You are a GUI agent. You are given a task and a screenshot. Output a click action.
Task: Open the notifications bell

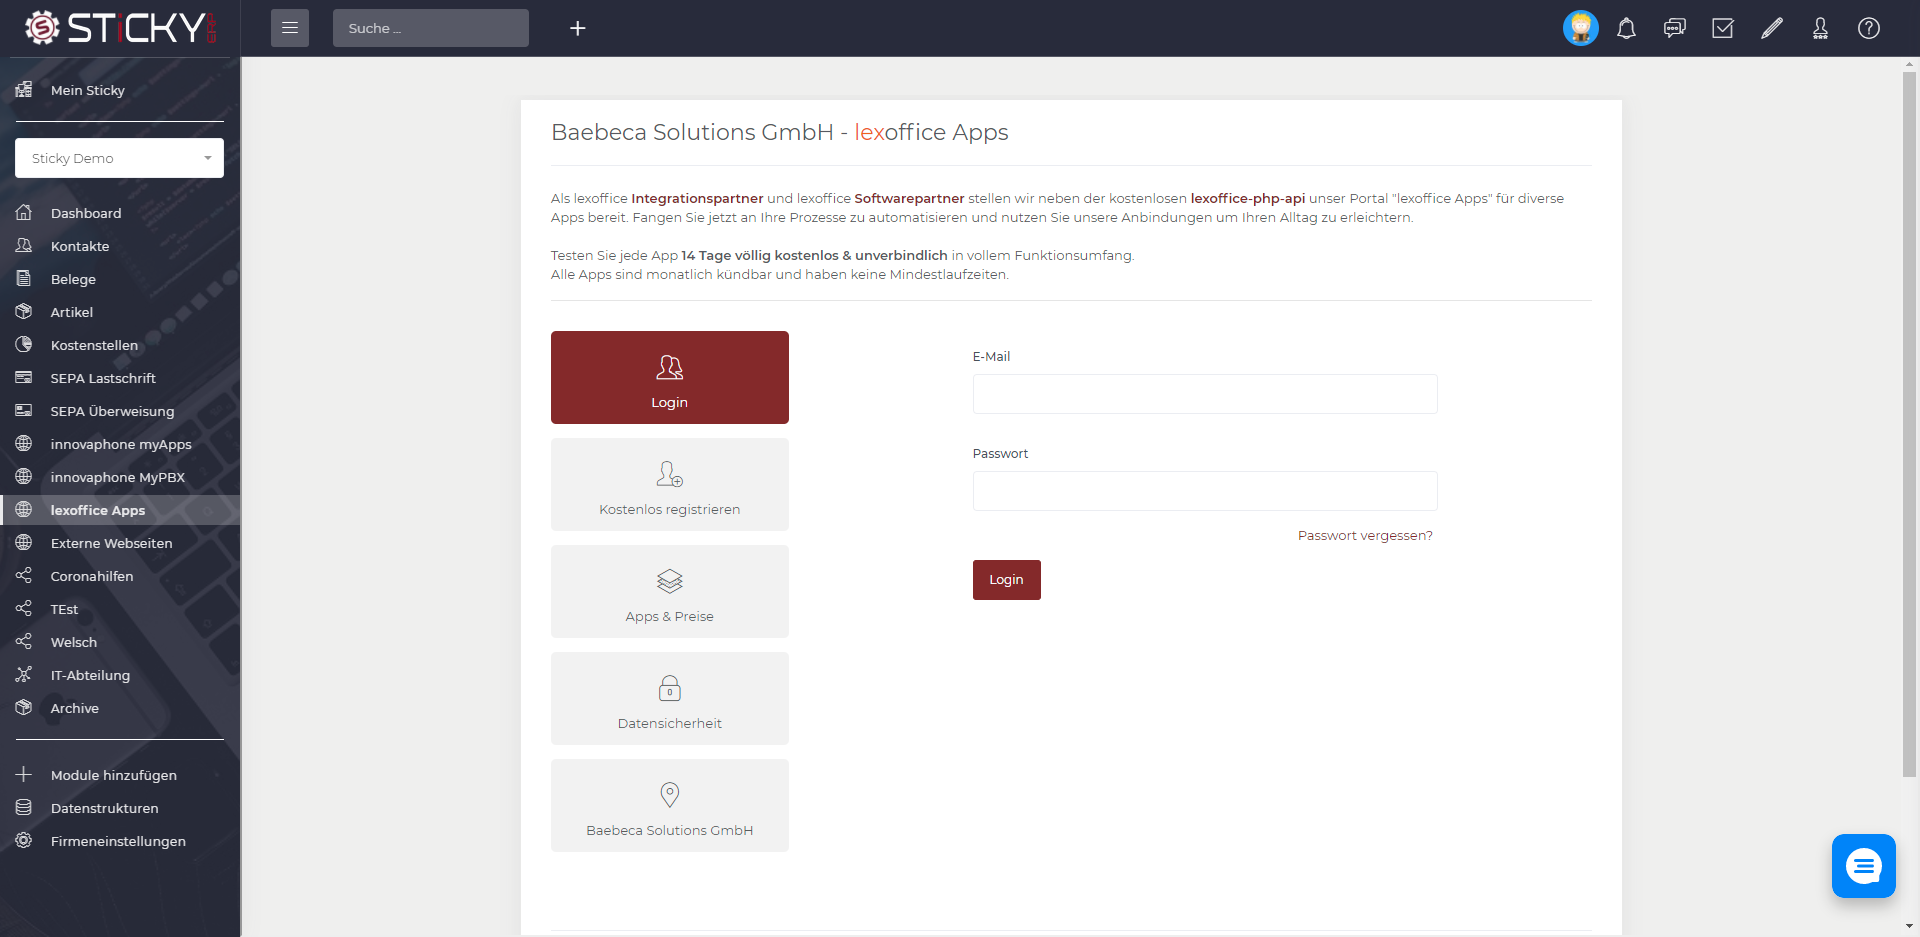(x=1627, y=28)
